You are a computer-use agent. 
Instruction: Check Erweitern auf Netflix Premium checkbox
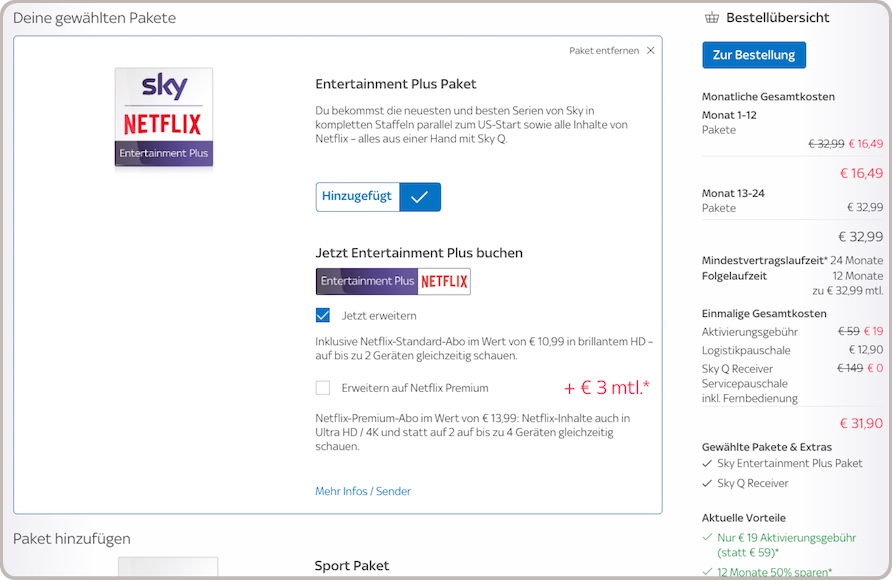click(x=323, y=388)
